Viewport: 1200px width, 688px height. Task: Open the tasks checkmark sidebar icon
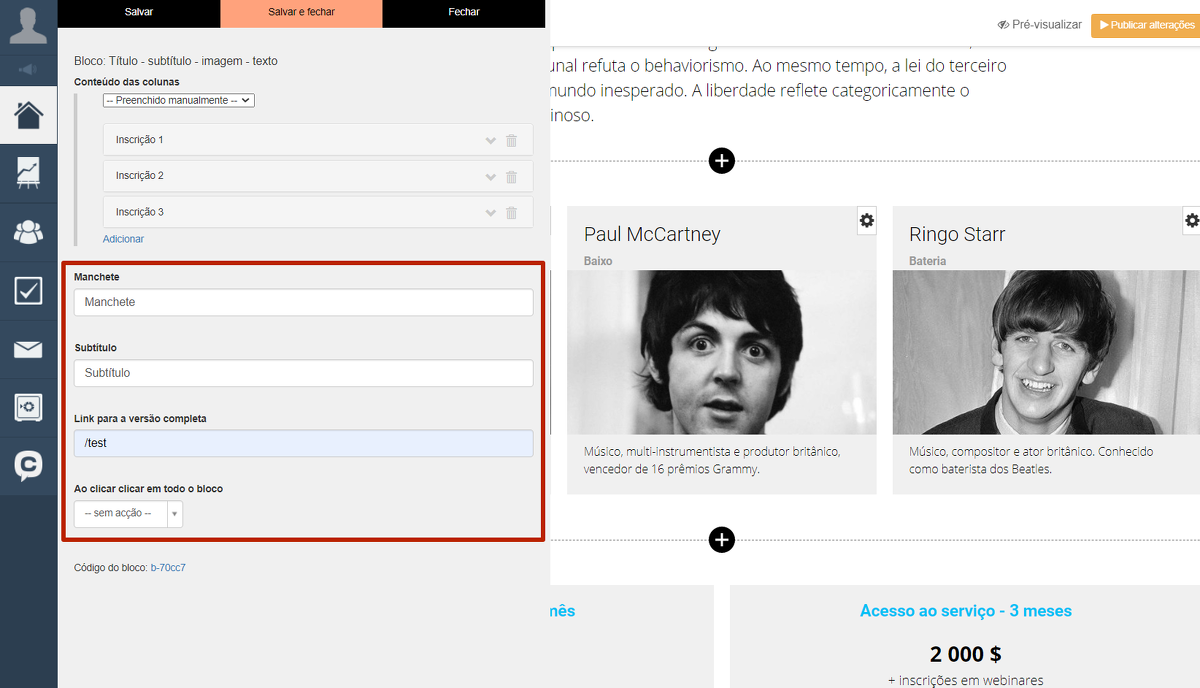point(28,291)
